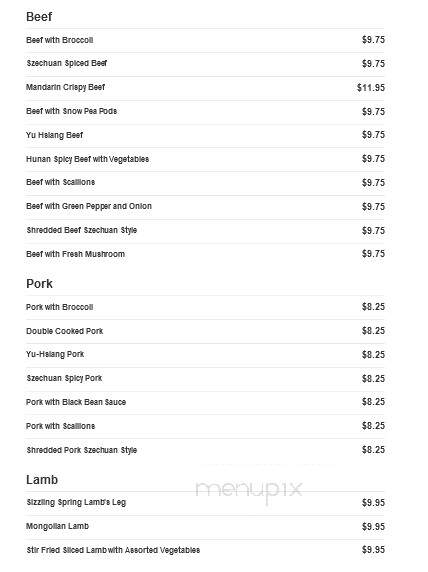Click the Pork section heading
428x572 pixels.
[39, 283]
